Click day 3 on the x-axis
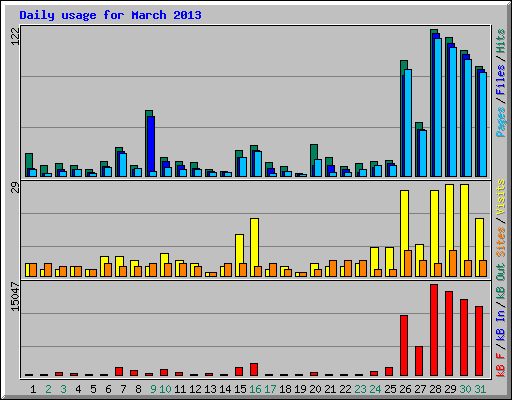512x400 pixels. pyautogui.click(x=63, y=389)
